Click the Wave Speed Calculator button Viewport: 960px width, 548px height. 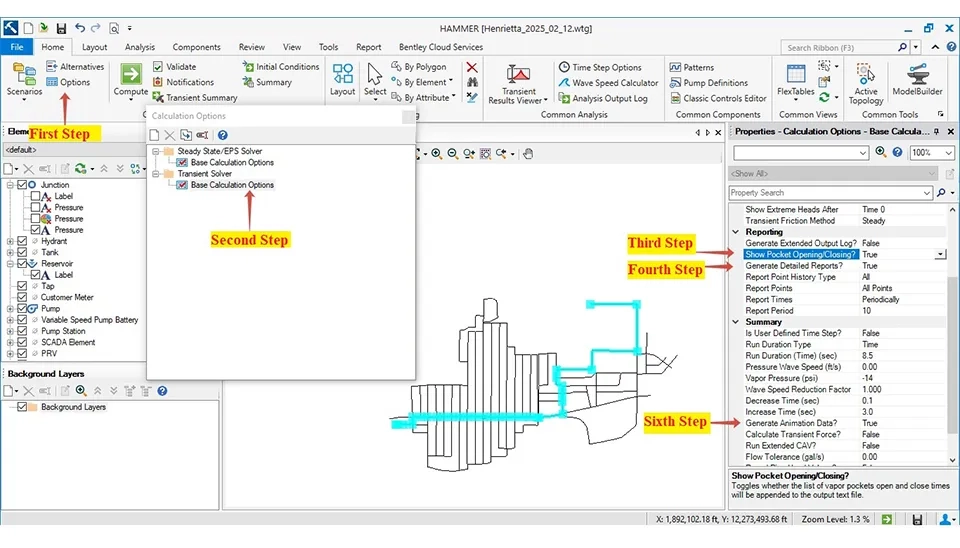coord(608,83)
